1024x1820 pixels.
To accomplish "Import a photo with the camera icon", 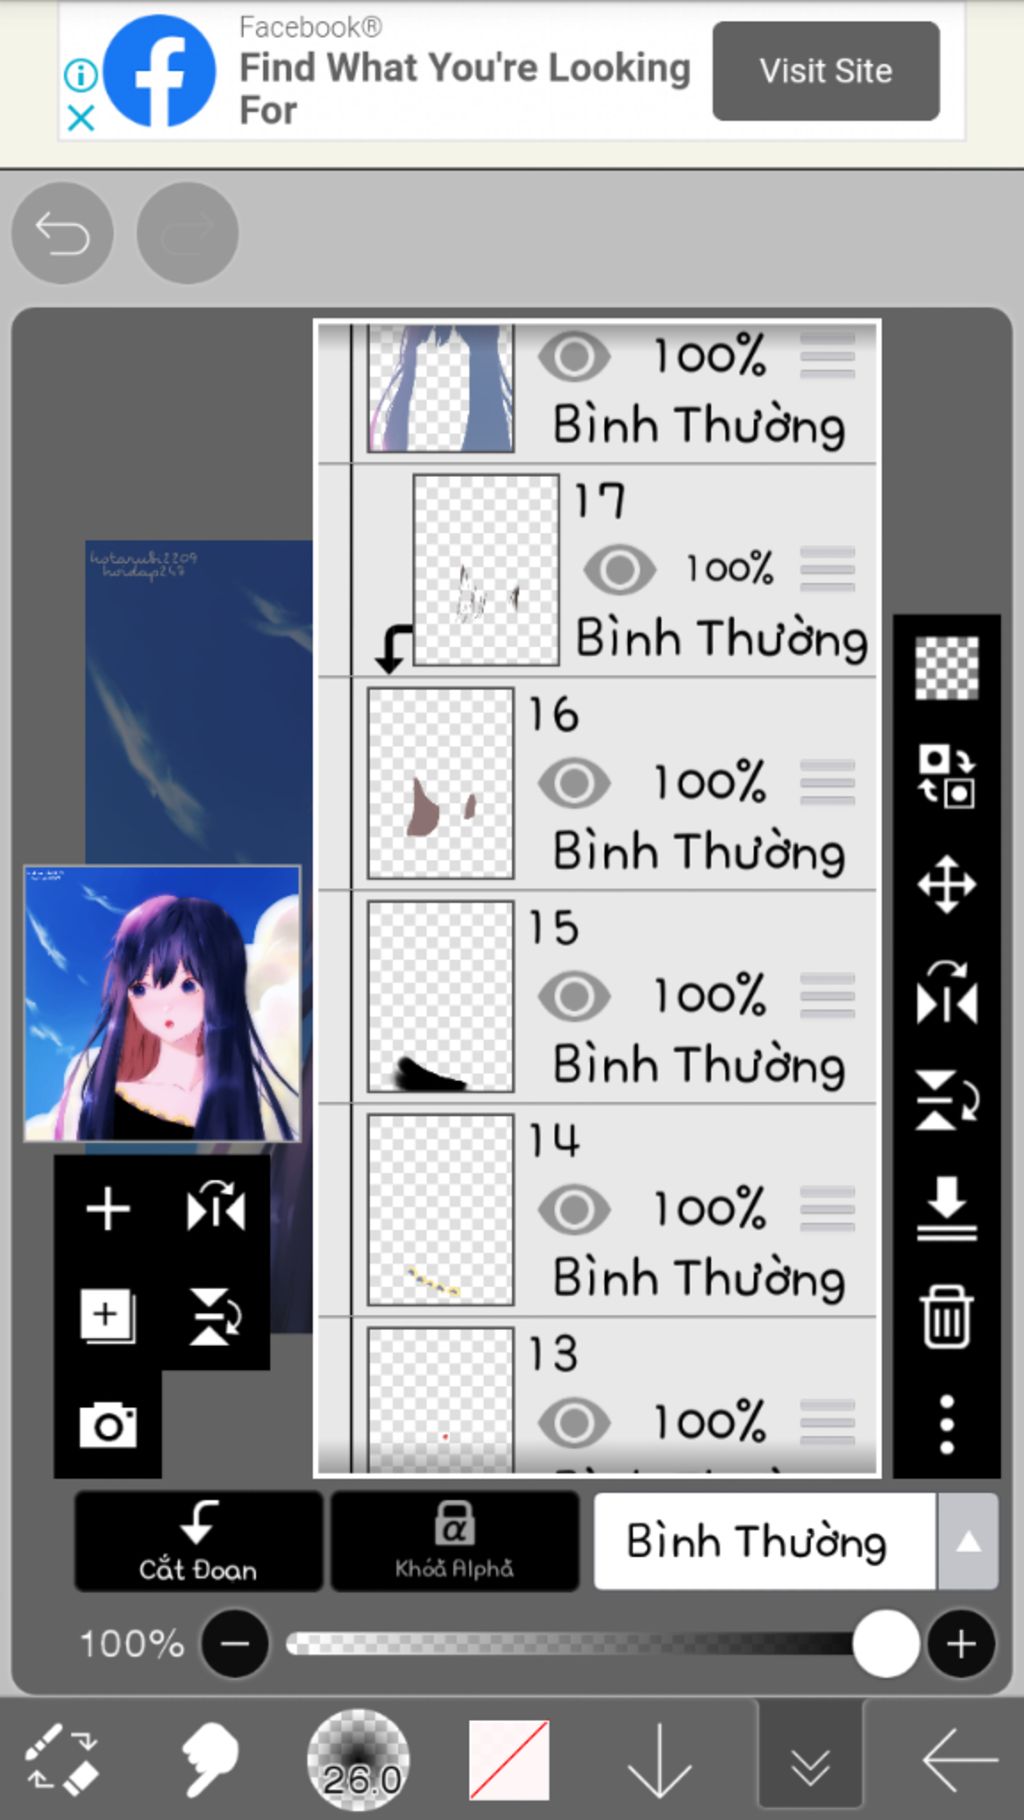I will pos(108,1424).
